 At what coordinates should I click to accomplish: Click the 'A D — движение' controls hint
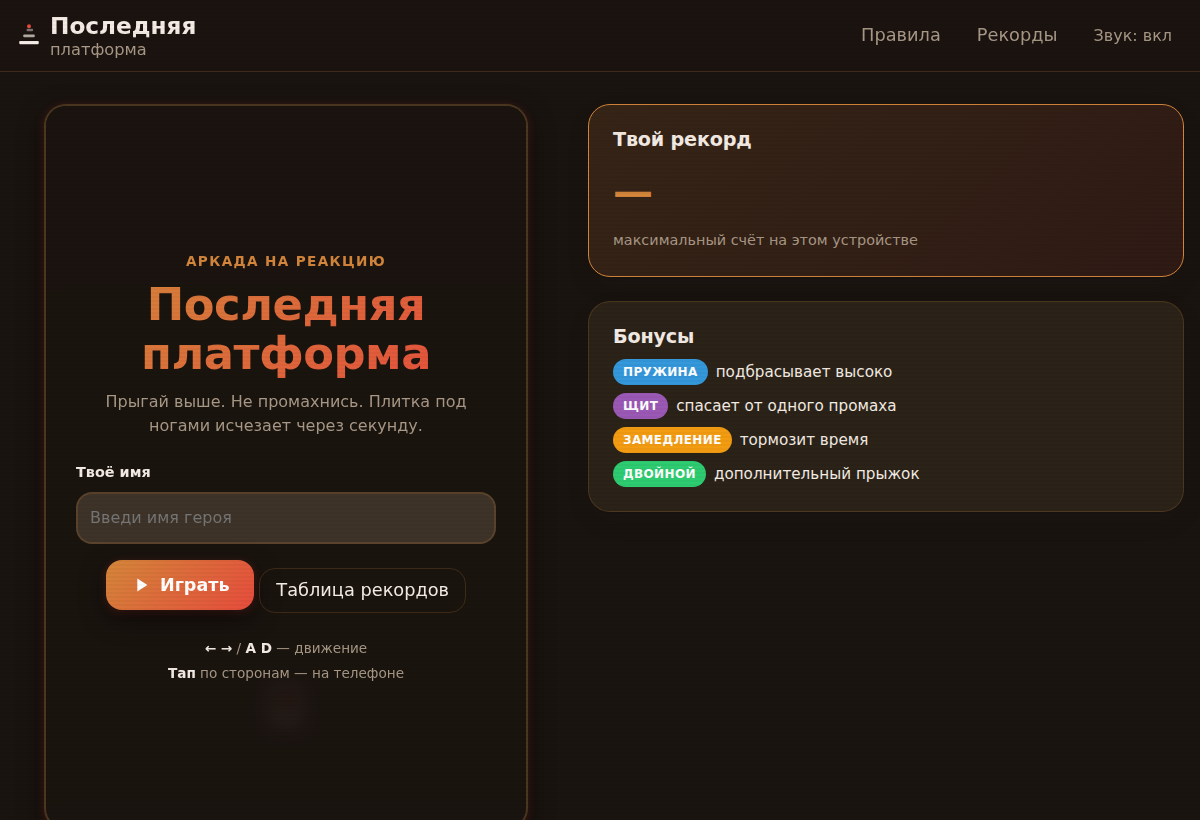tap(286, 648)
